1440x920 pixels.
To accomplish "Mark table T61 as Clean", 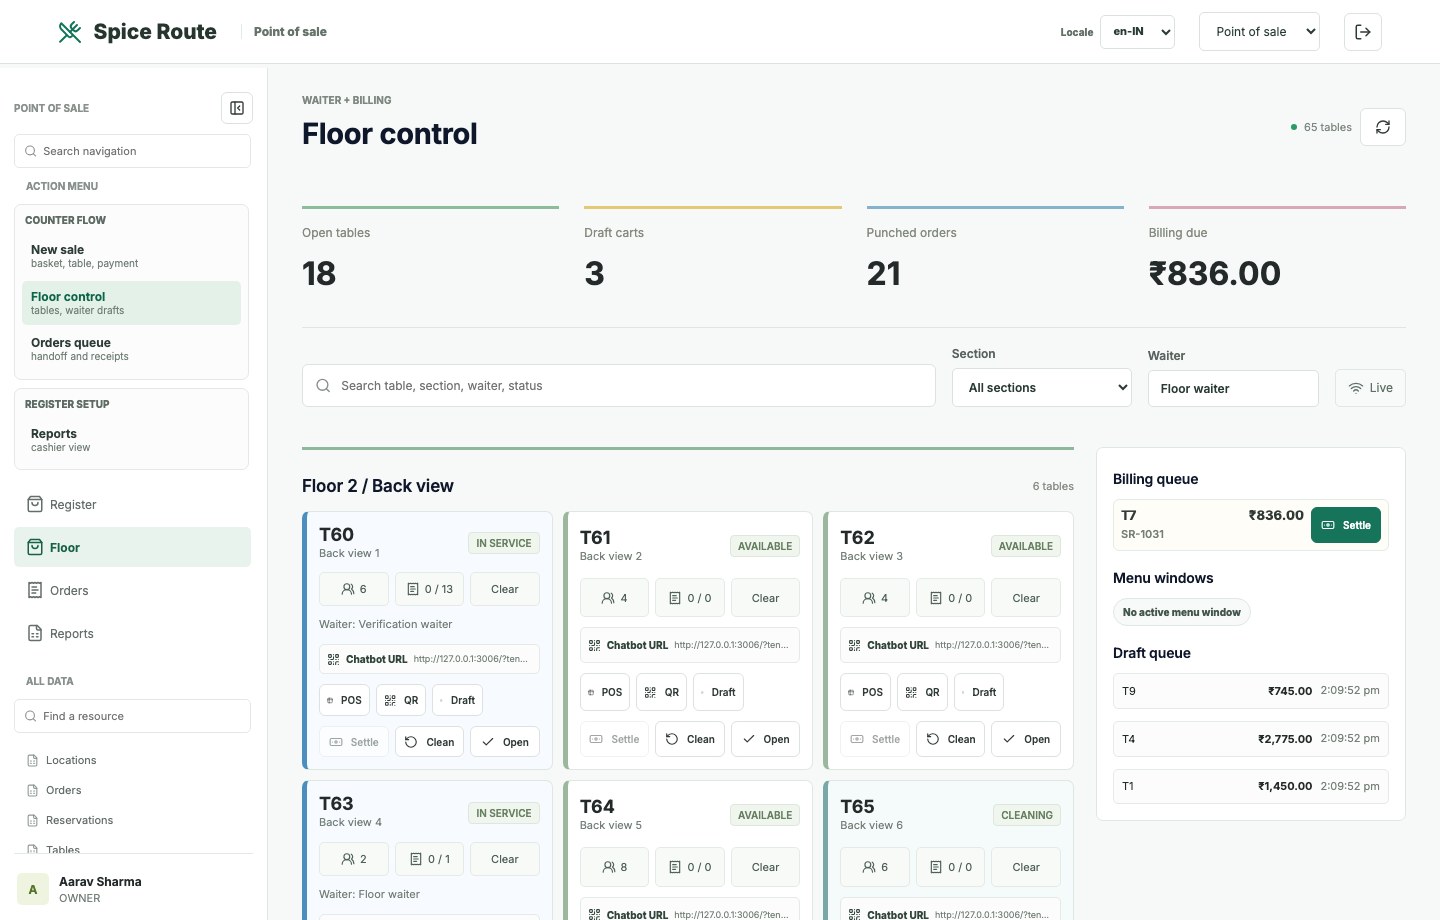I will pos(690,739).
